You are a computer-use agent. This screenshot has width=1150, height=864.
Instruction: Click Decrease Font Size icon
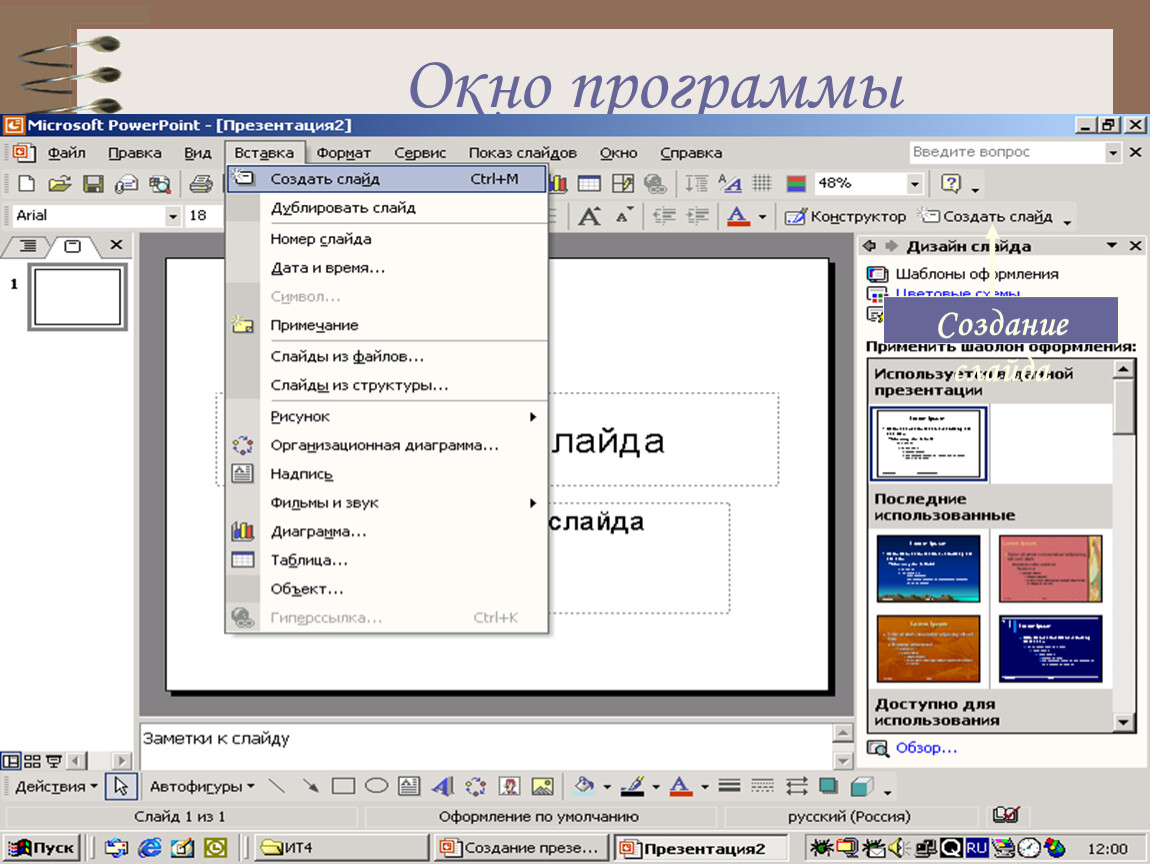click(x=624, y=216)
